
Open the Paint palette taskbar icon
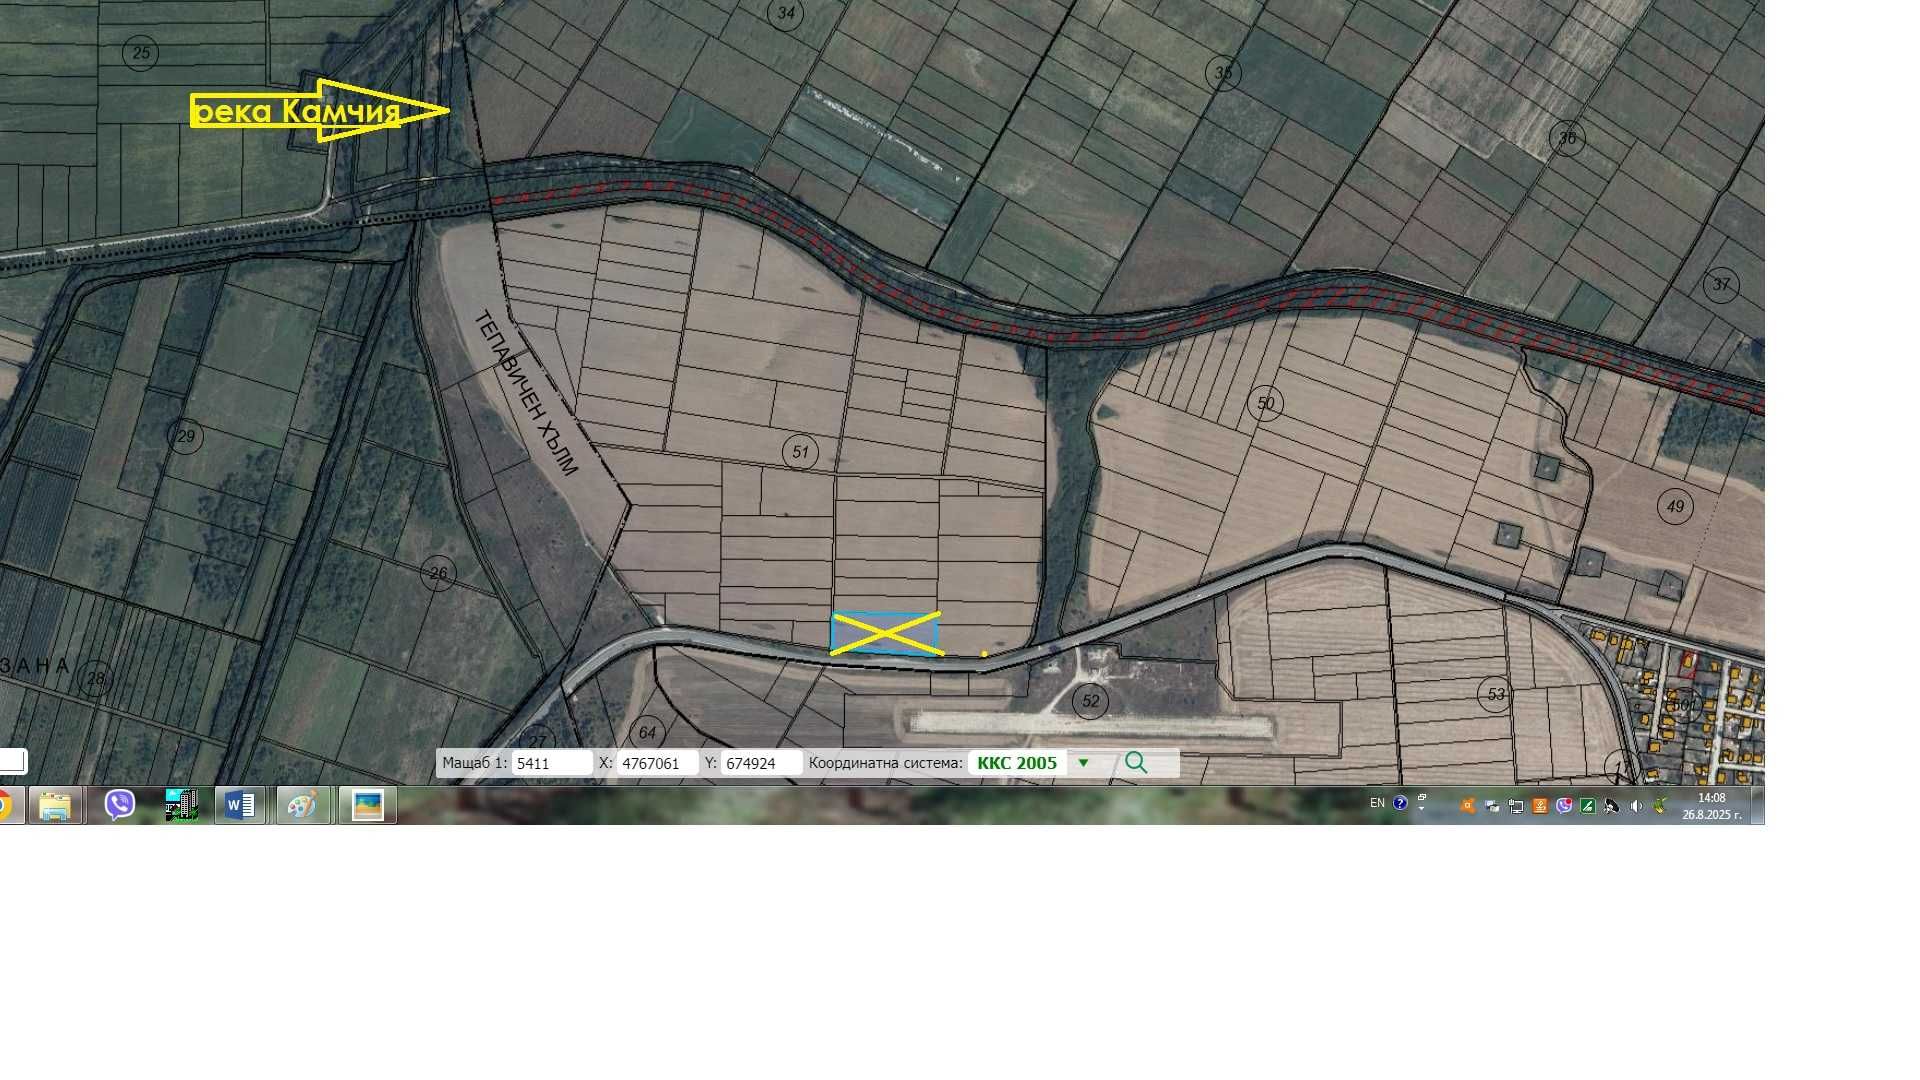pyautogui.click(x=302, y=805)
